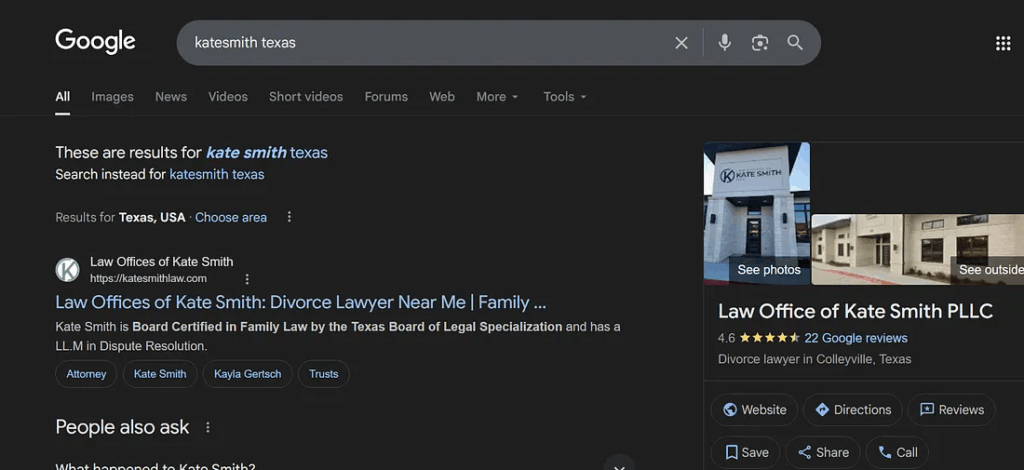
Task: Click inside the Google search field
Action: point(420,43)
